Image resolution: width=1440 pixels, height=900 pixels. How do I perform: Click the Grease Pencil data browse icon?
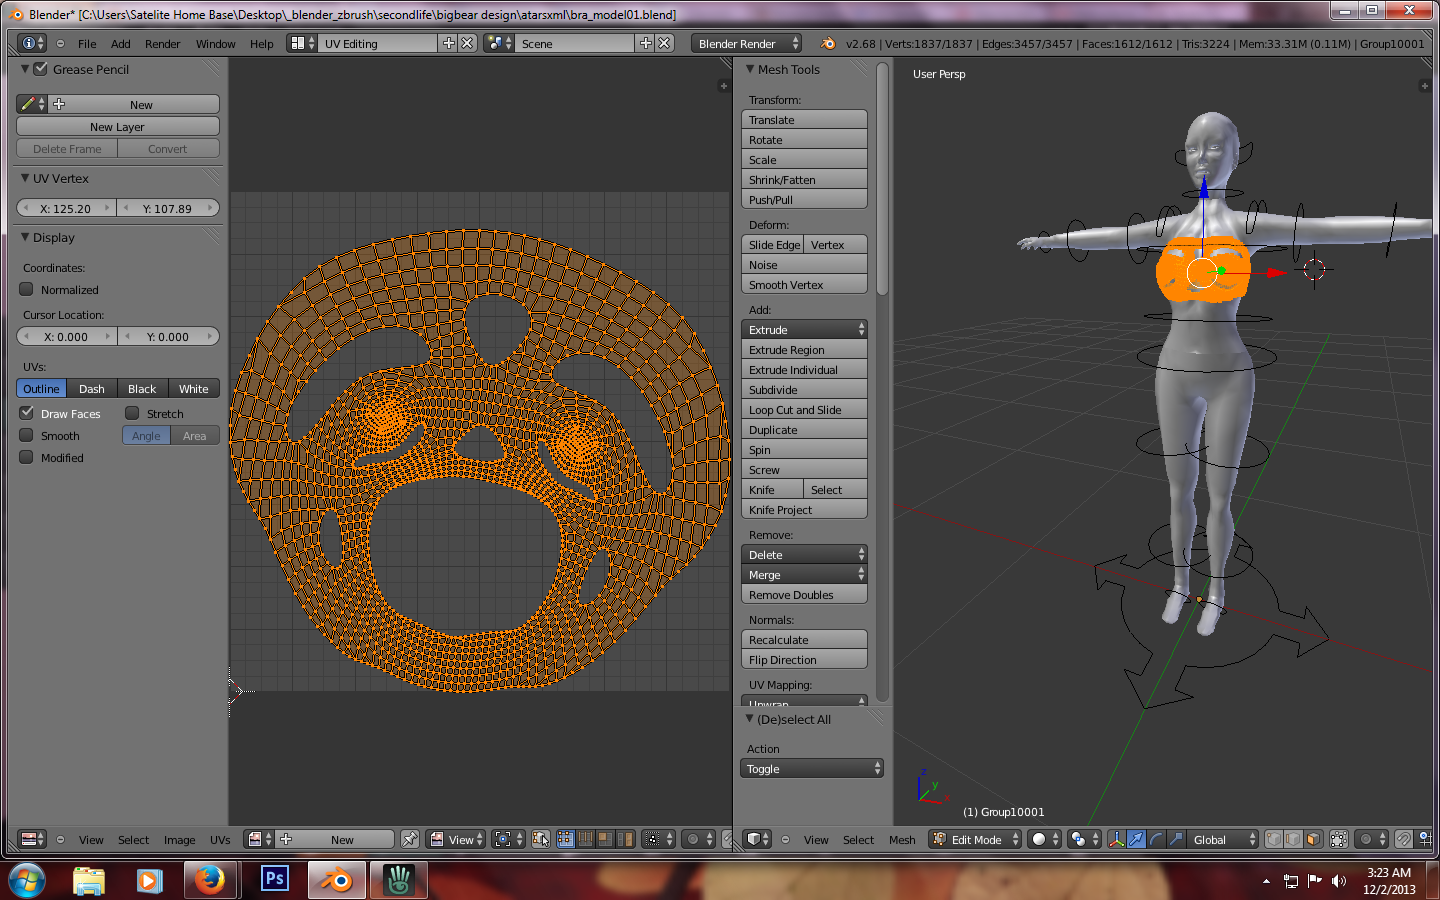click(x=32, y=104)
